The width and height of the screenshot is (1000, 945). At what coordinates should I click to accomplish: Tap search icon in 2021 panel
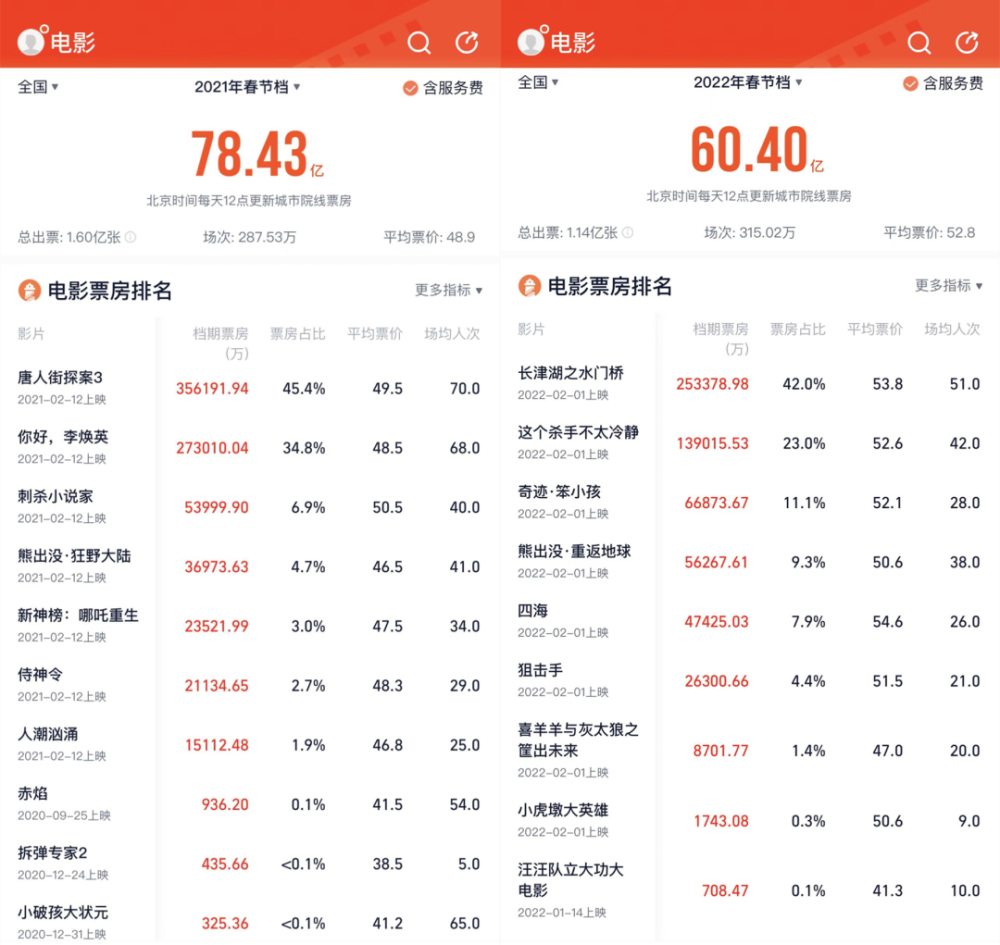coord(419,43)
